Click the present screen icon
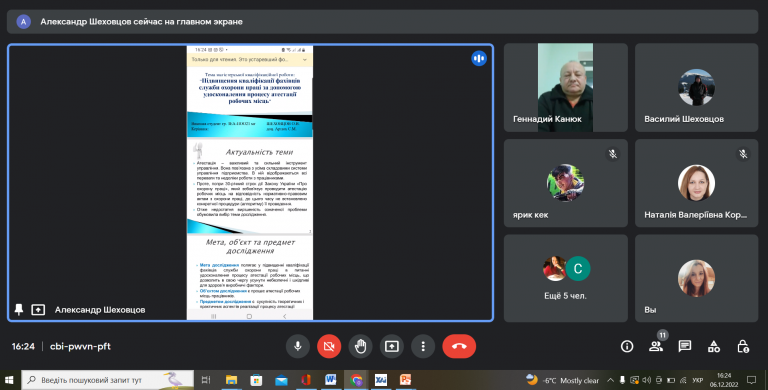Screen dimensions: 768x390 (391, 346)
